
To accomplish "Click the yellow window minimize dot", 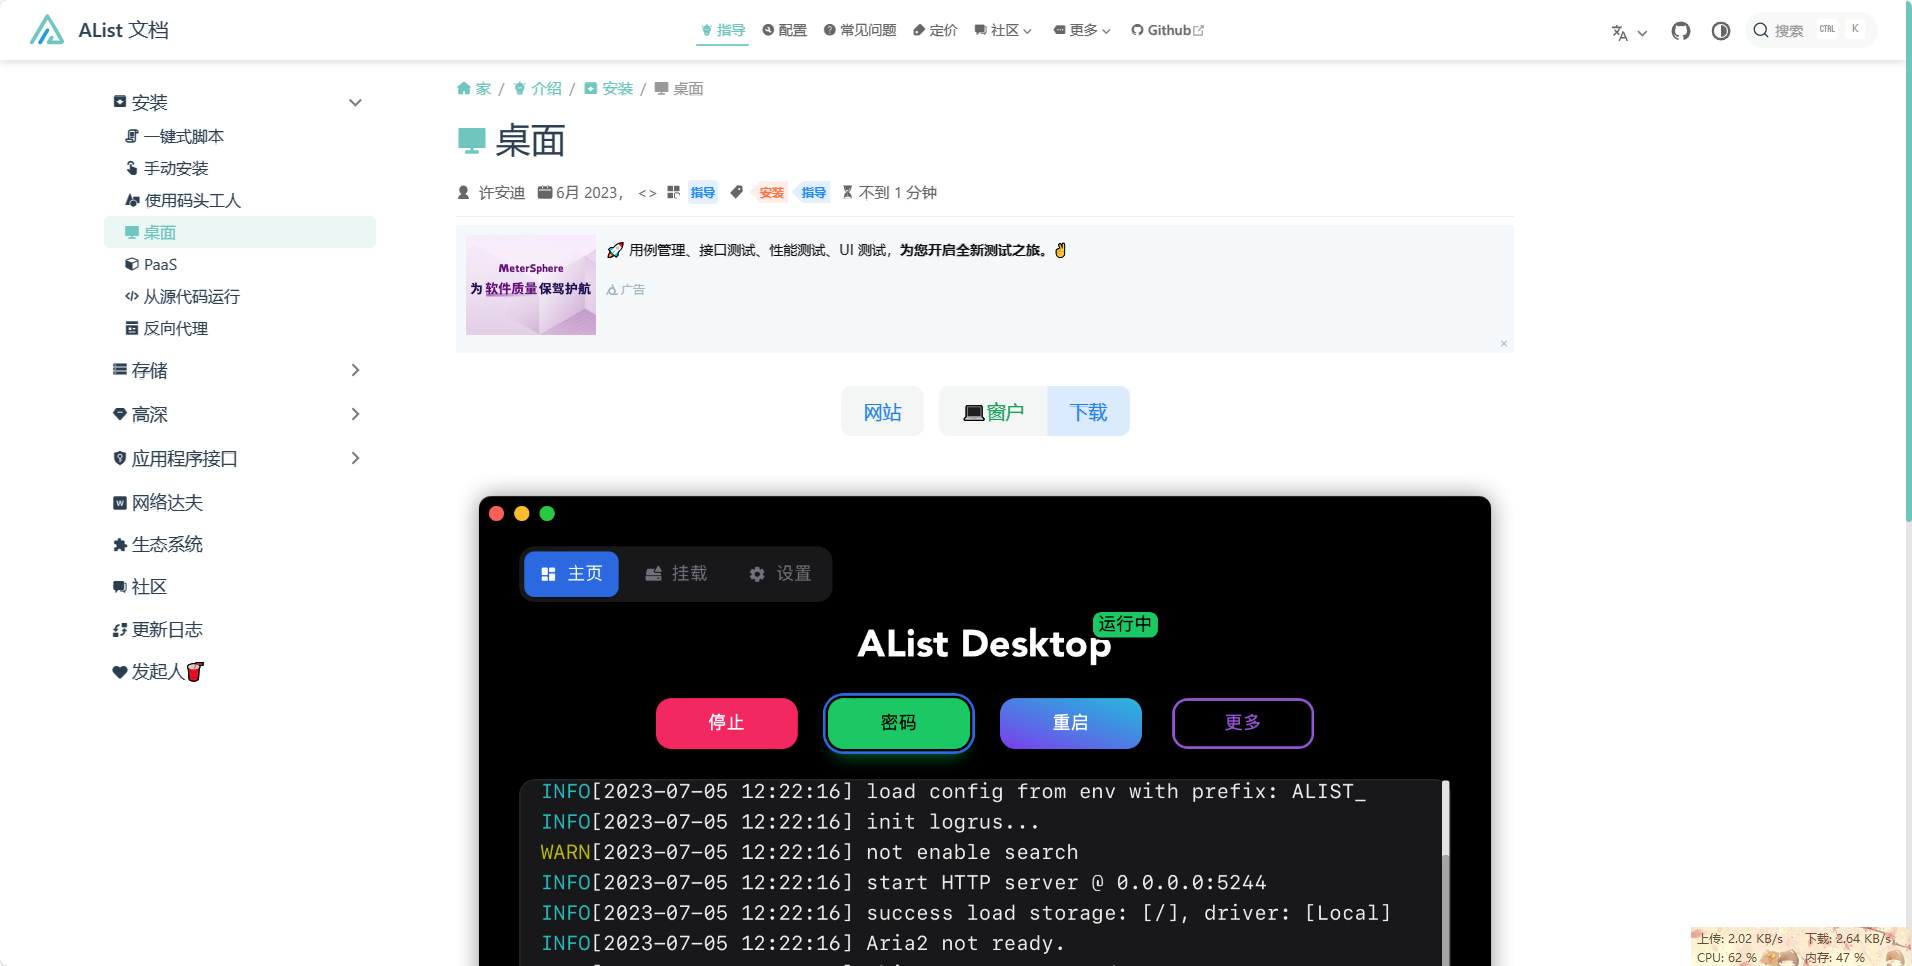I will [x=522, y=513].
